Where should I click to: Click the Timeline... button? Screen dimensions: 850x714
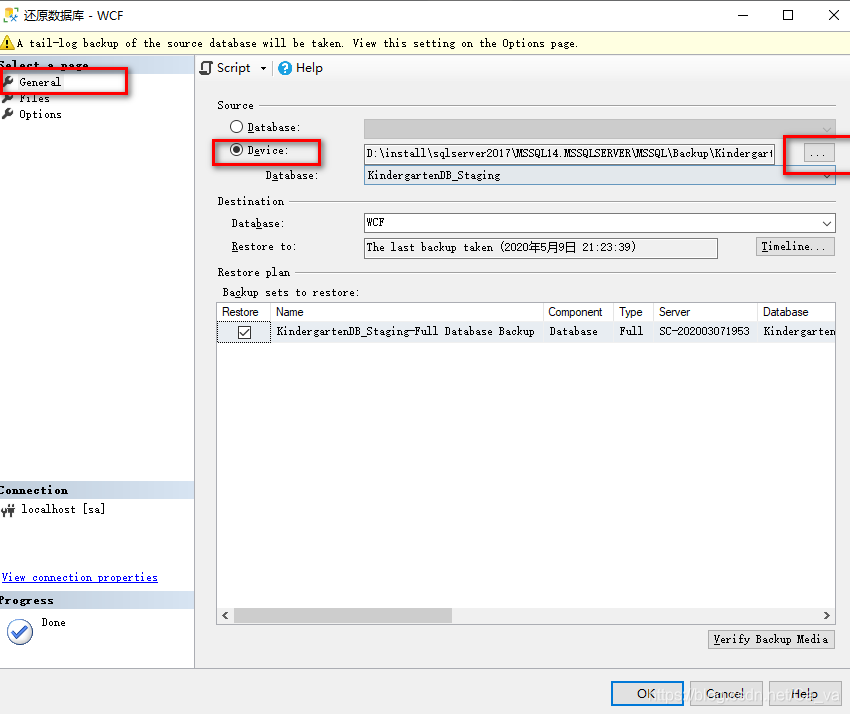[795, 246]
